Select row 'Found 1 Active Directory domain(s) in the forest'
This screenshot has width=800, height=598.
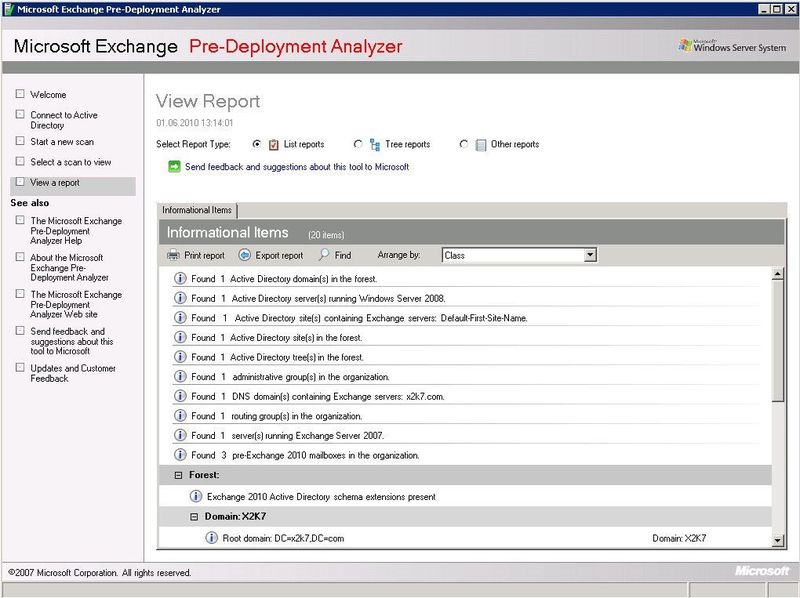tap(465, 279)
